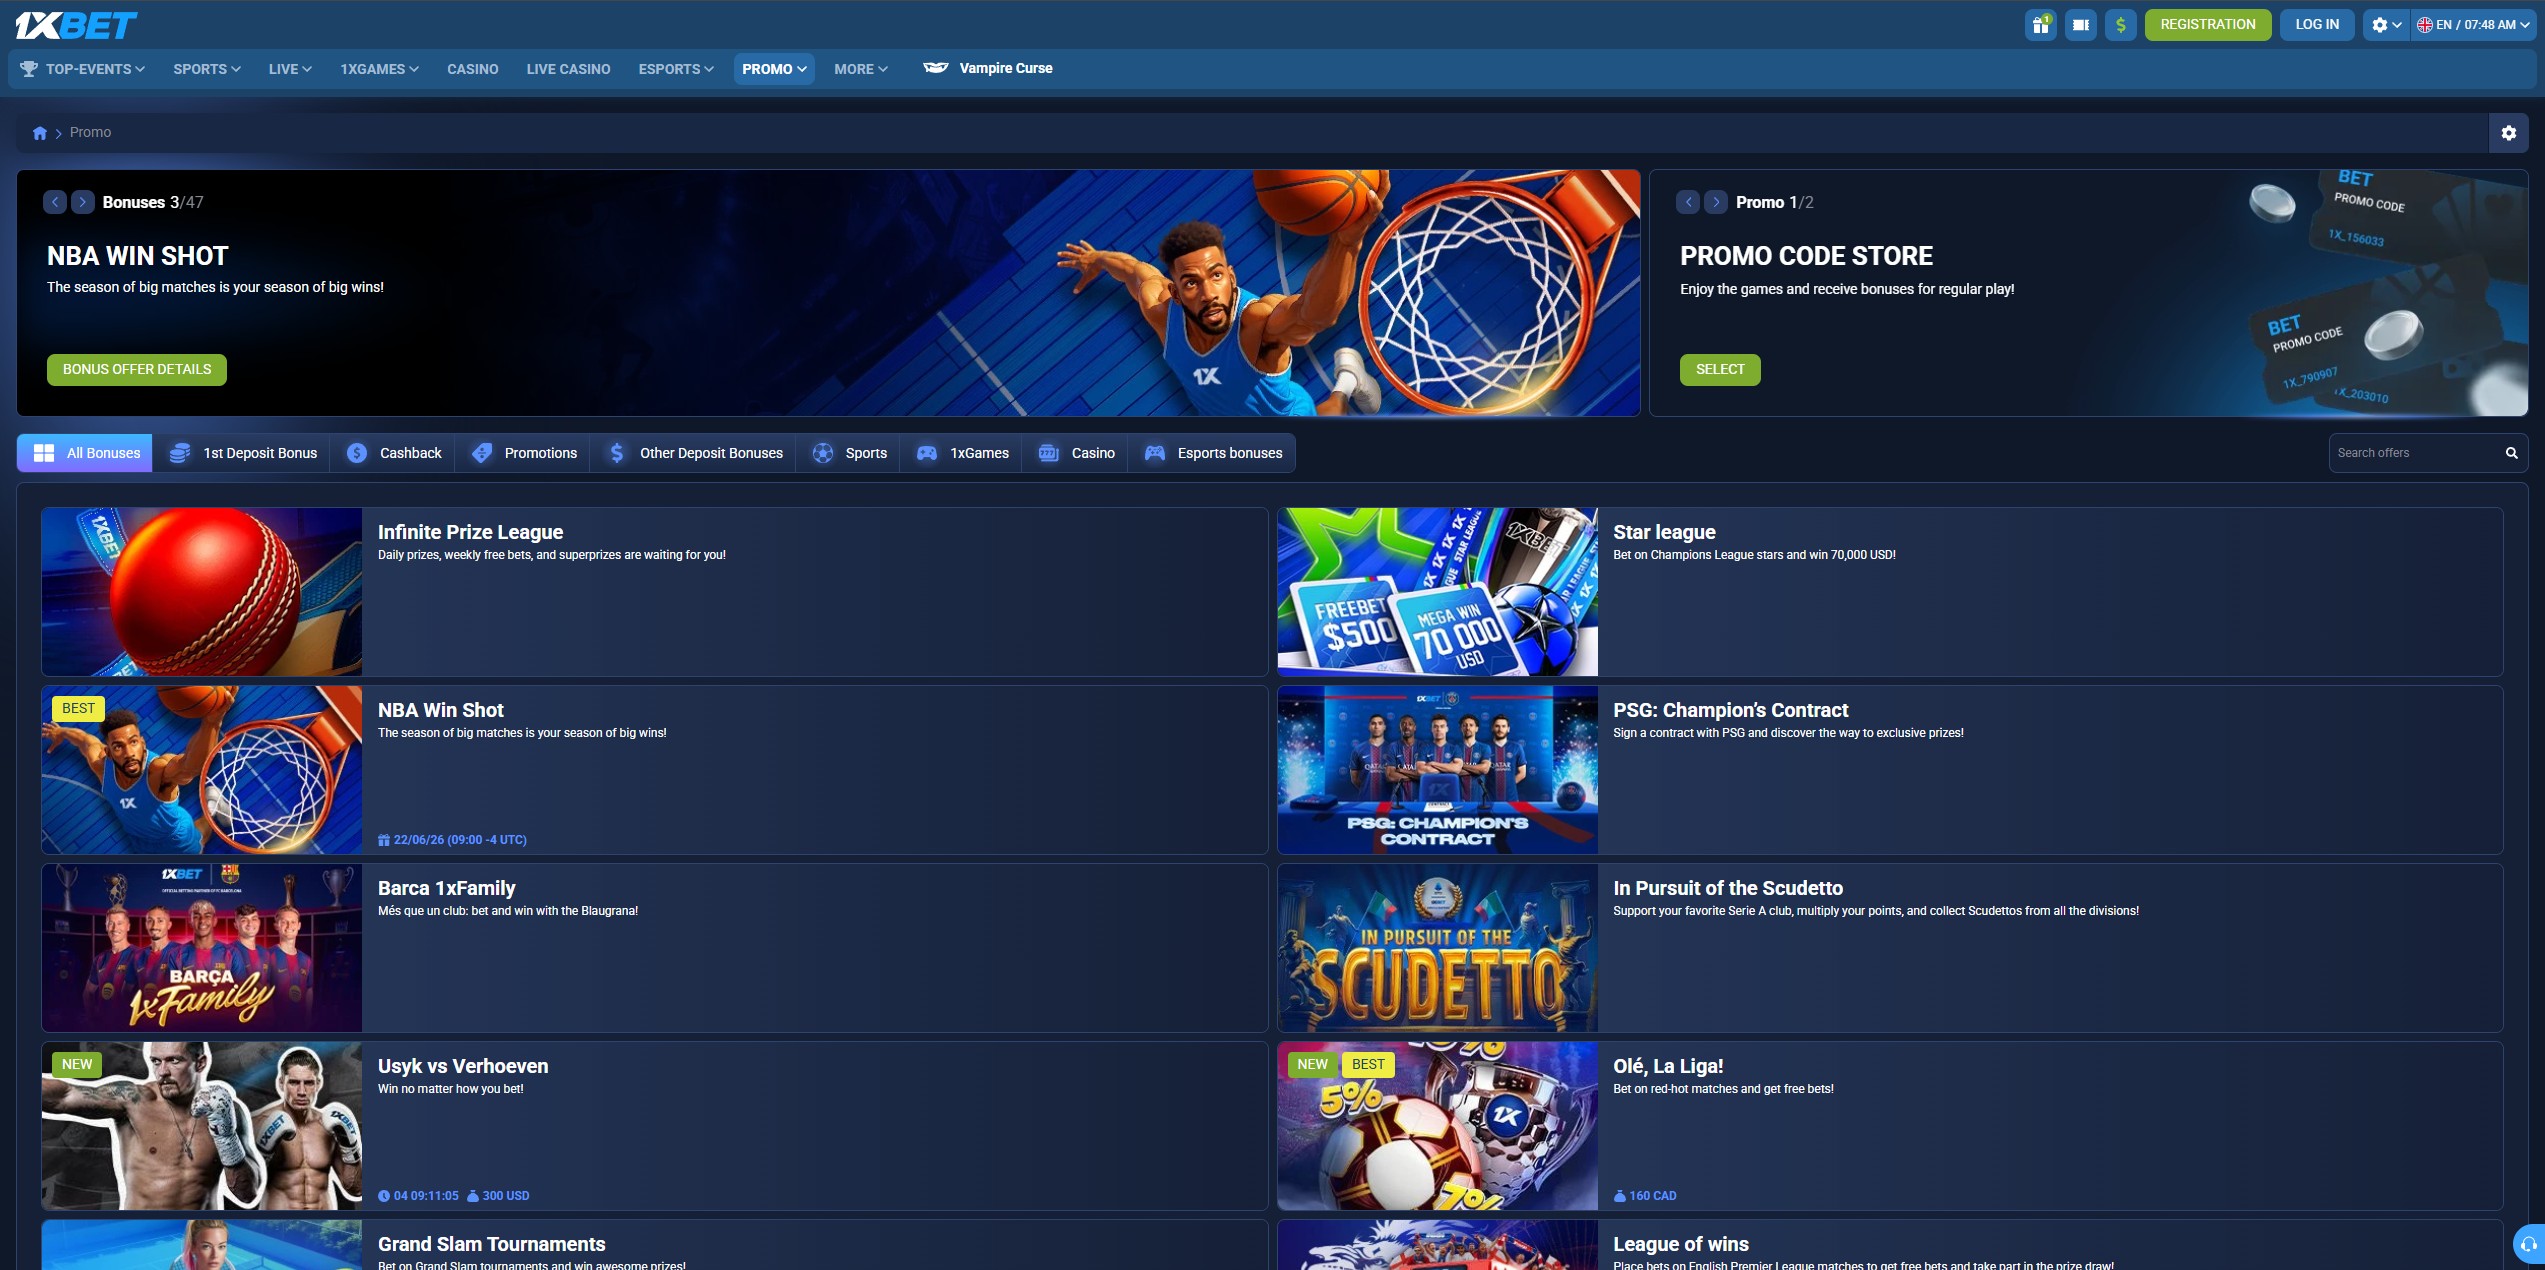
Task: Click the app download icon in the header
Action: click(2081, 25)
